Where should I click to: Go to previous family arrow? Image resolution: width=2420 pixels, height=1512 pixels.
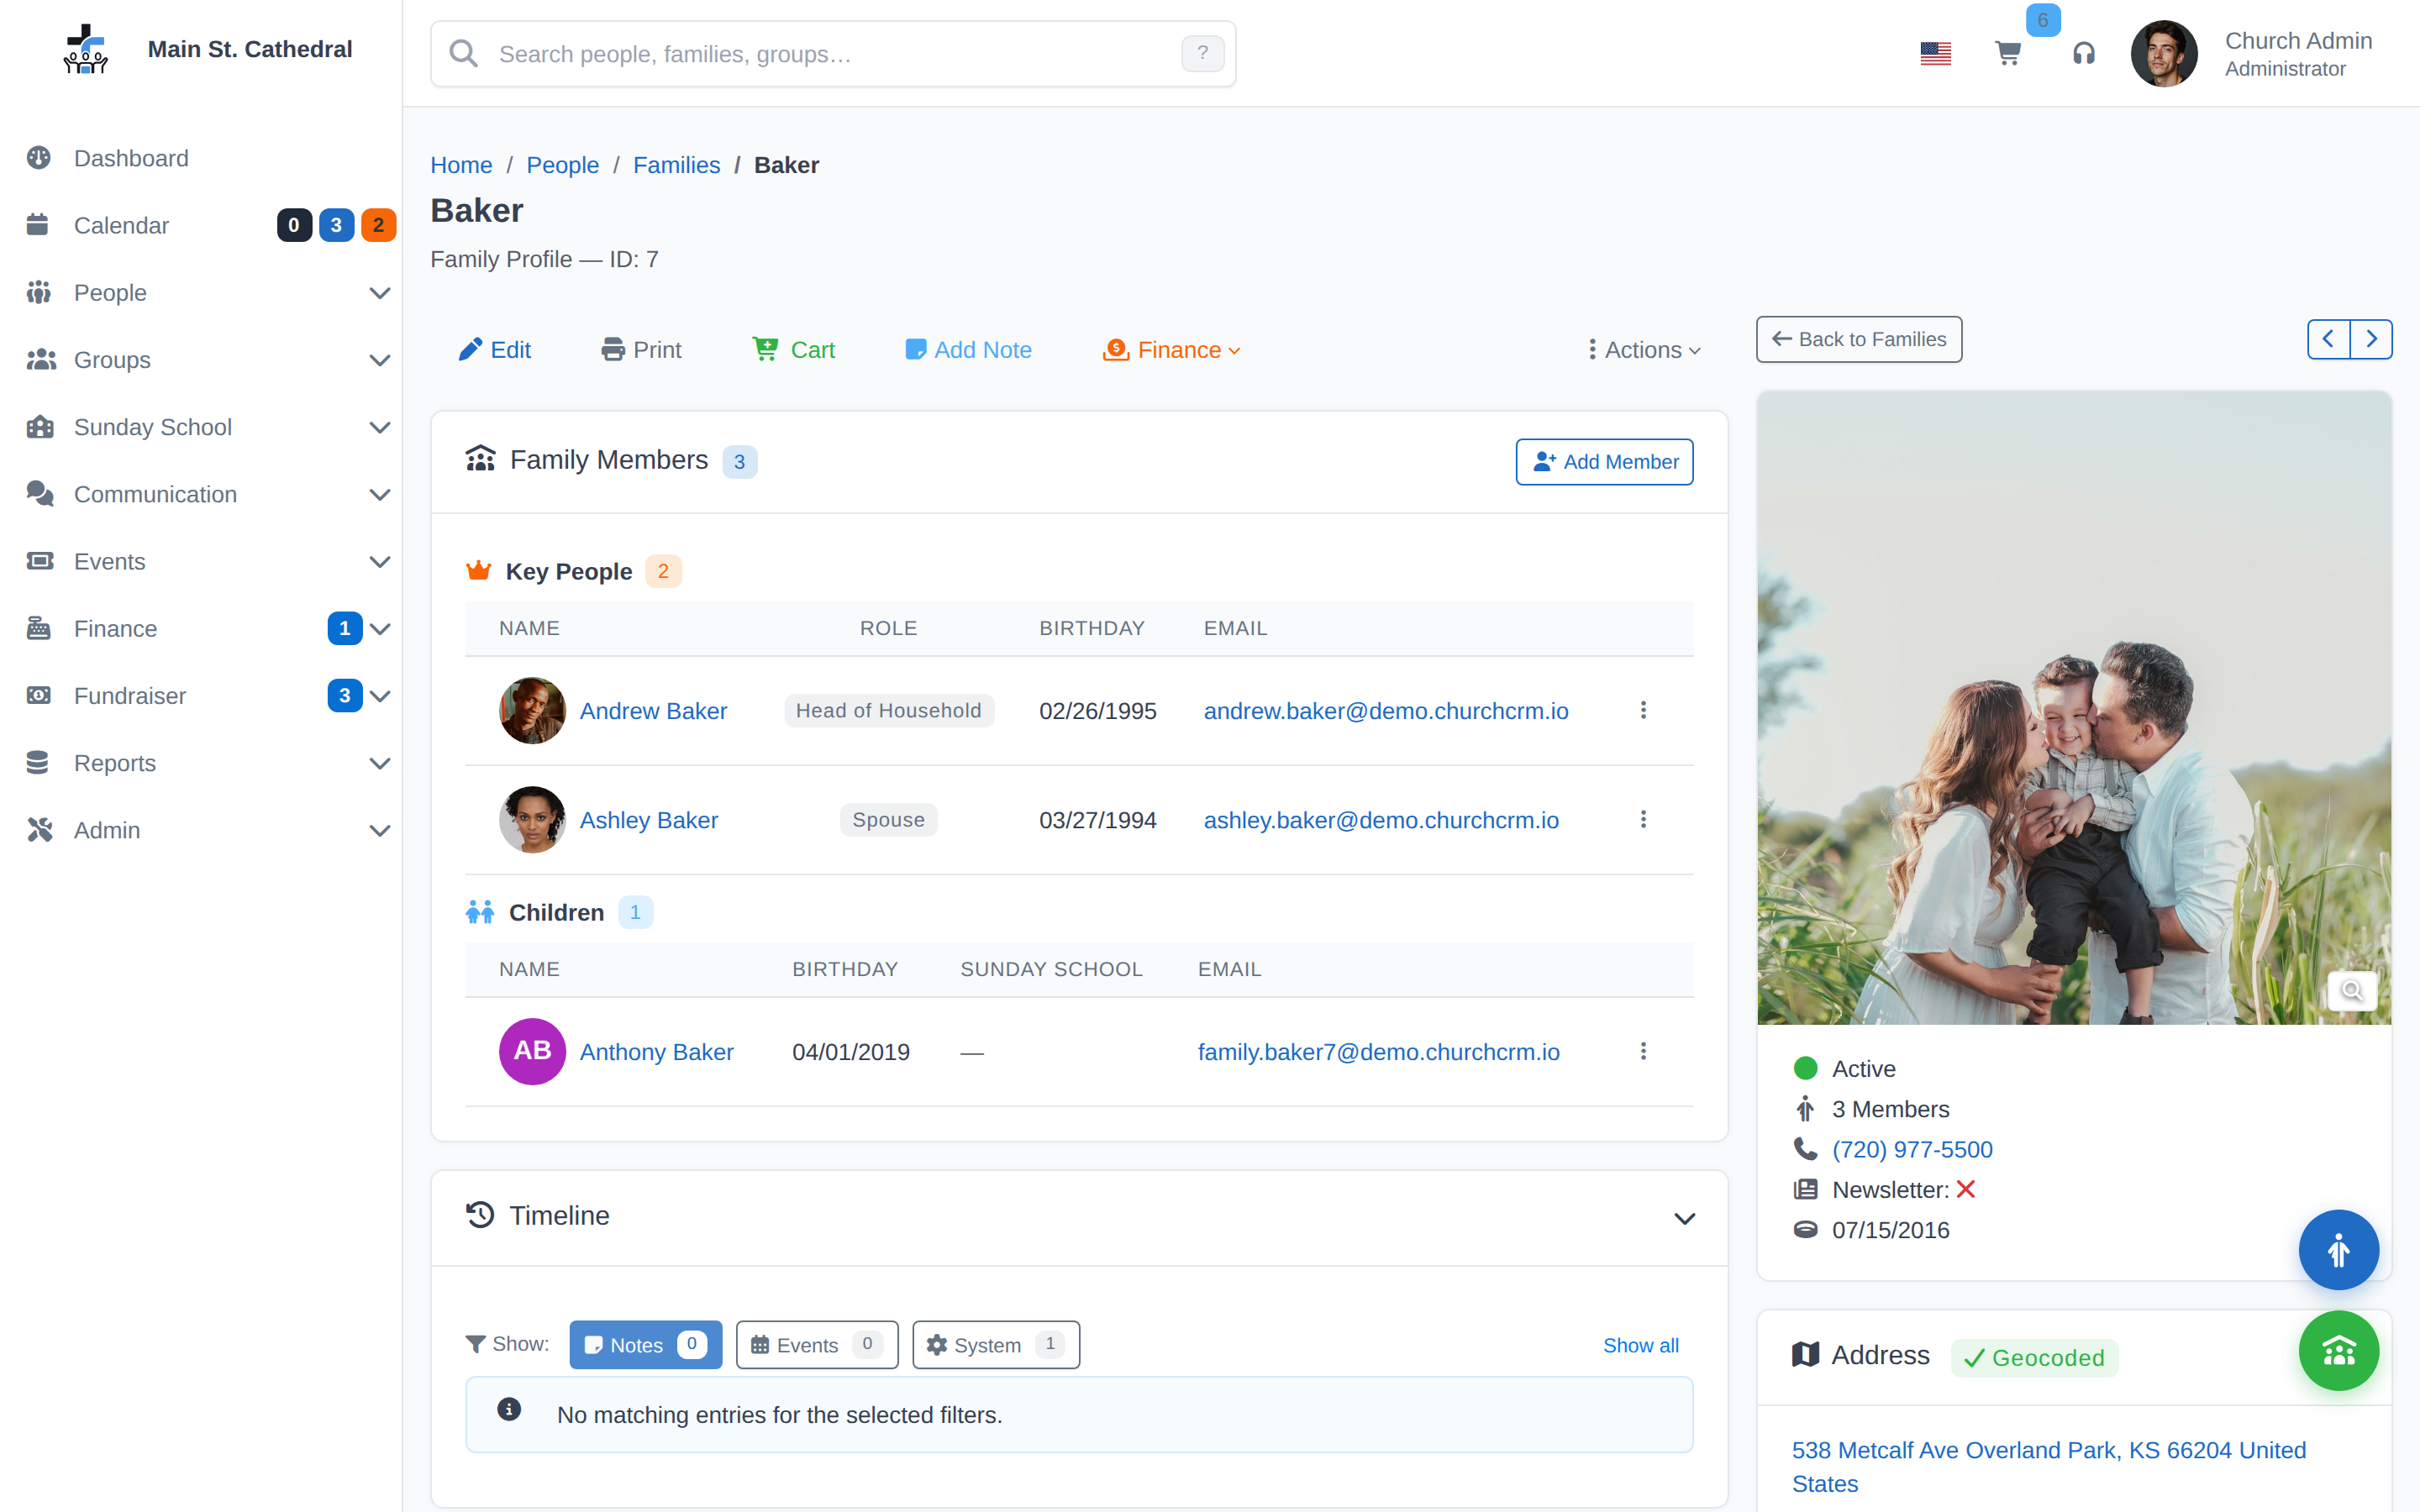(x=2328, y=339)
